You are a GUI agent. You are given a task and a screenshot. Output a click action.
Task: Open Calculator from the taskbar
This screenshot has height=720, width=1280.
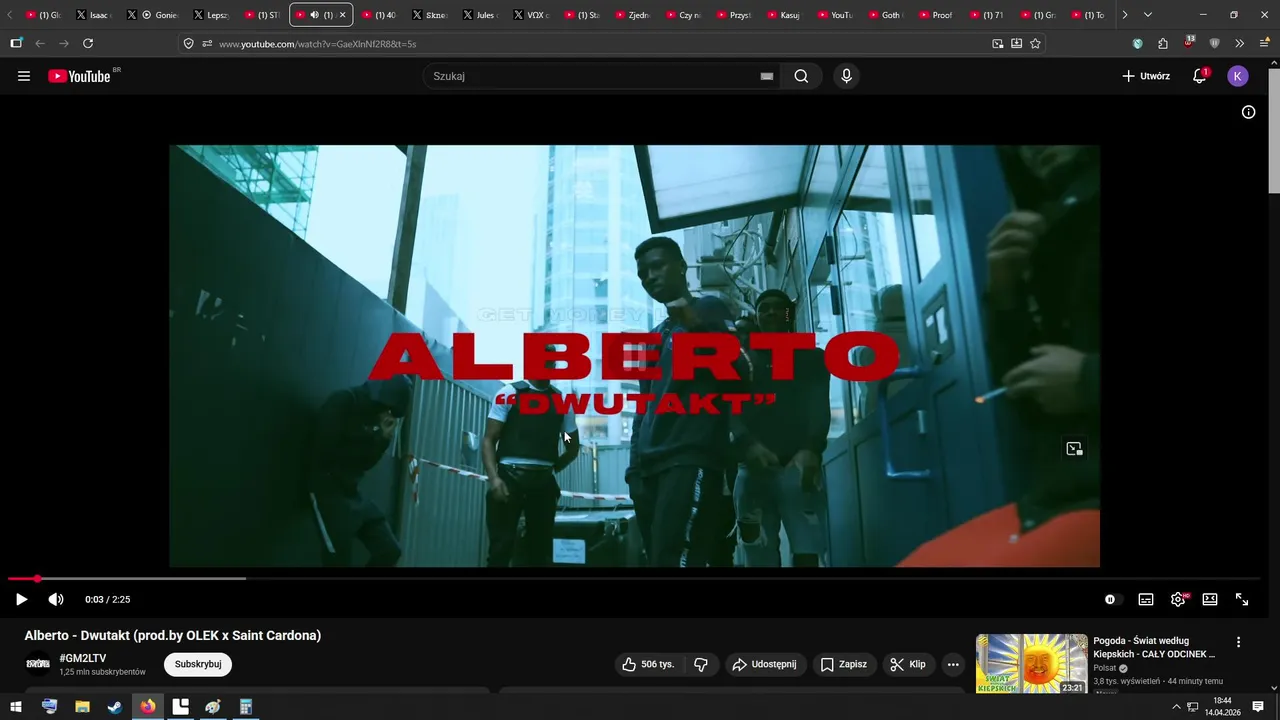[246, 707]
